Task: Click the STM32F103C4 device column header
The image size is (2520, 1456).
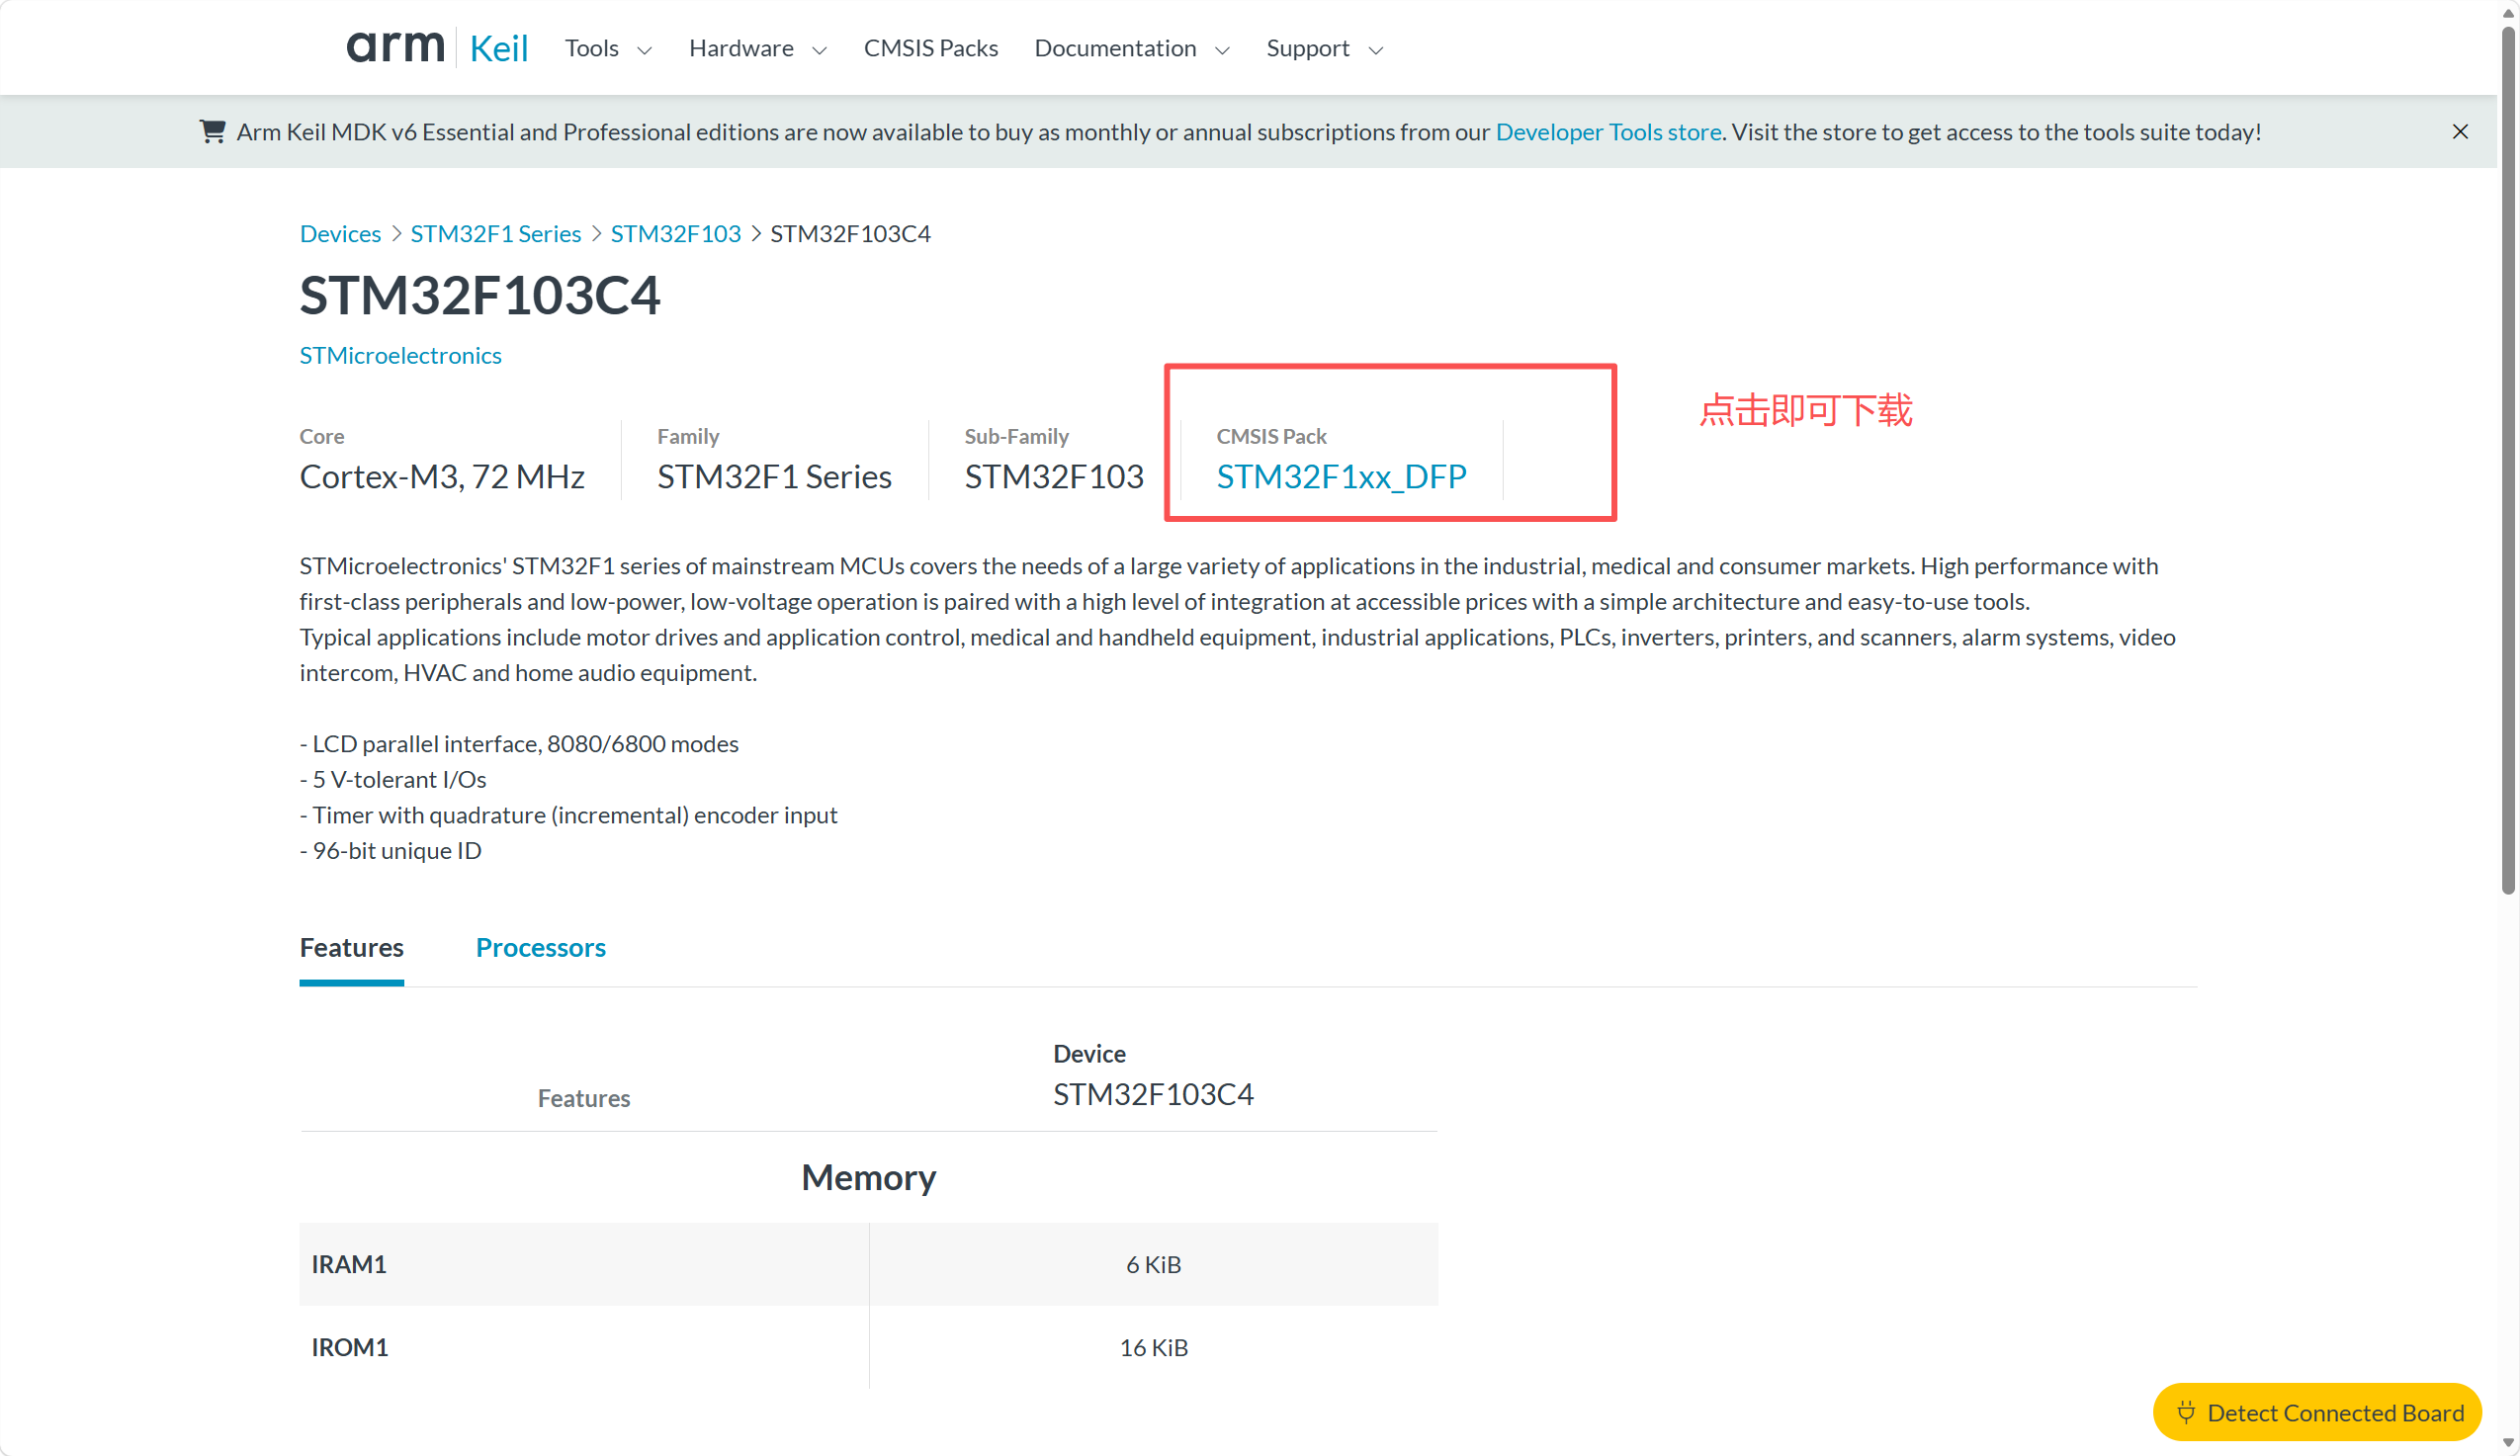Action: [x=1153, y=1094]
